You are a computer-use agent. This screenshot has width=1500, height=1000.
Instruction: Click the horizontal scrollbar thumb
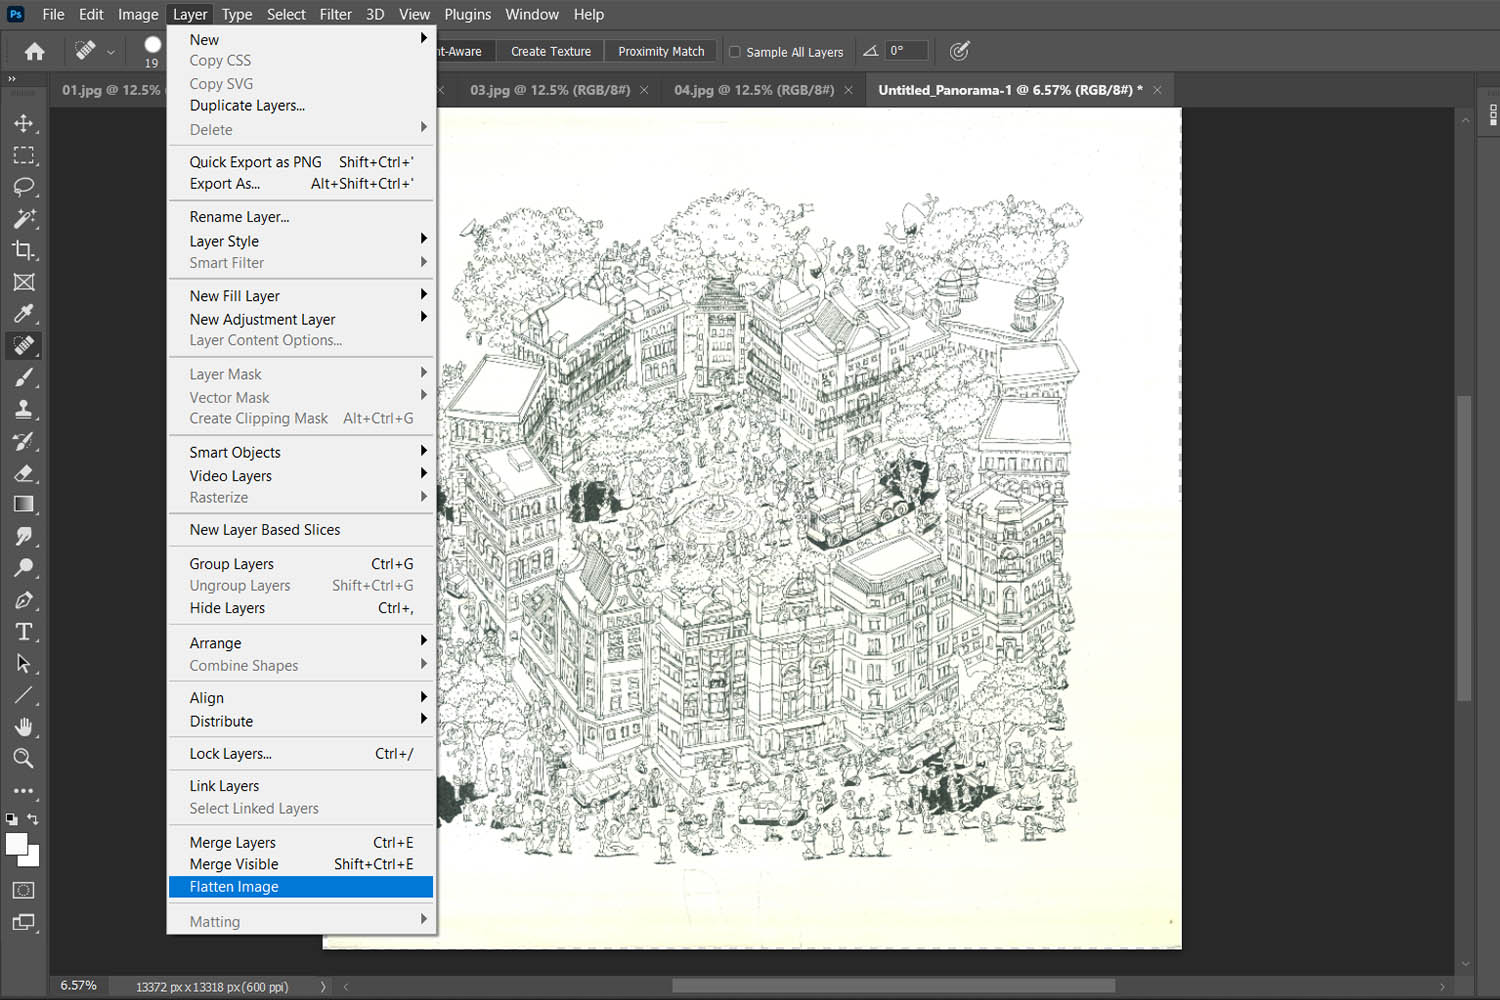tap(893, 986)
